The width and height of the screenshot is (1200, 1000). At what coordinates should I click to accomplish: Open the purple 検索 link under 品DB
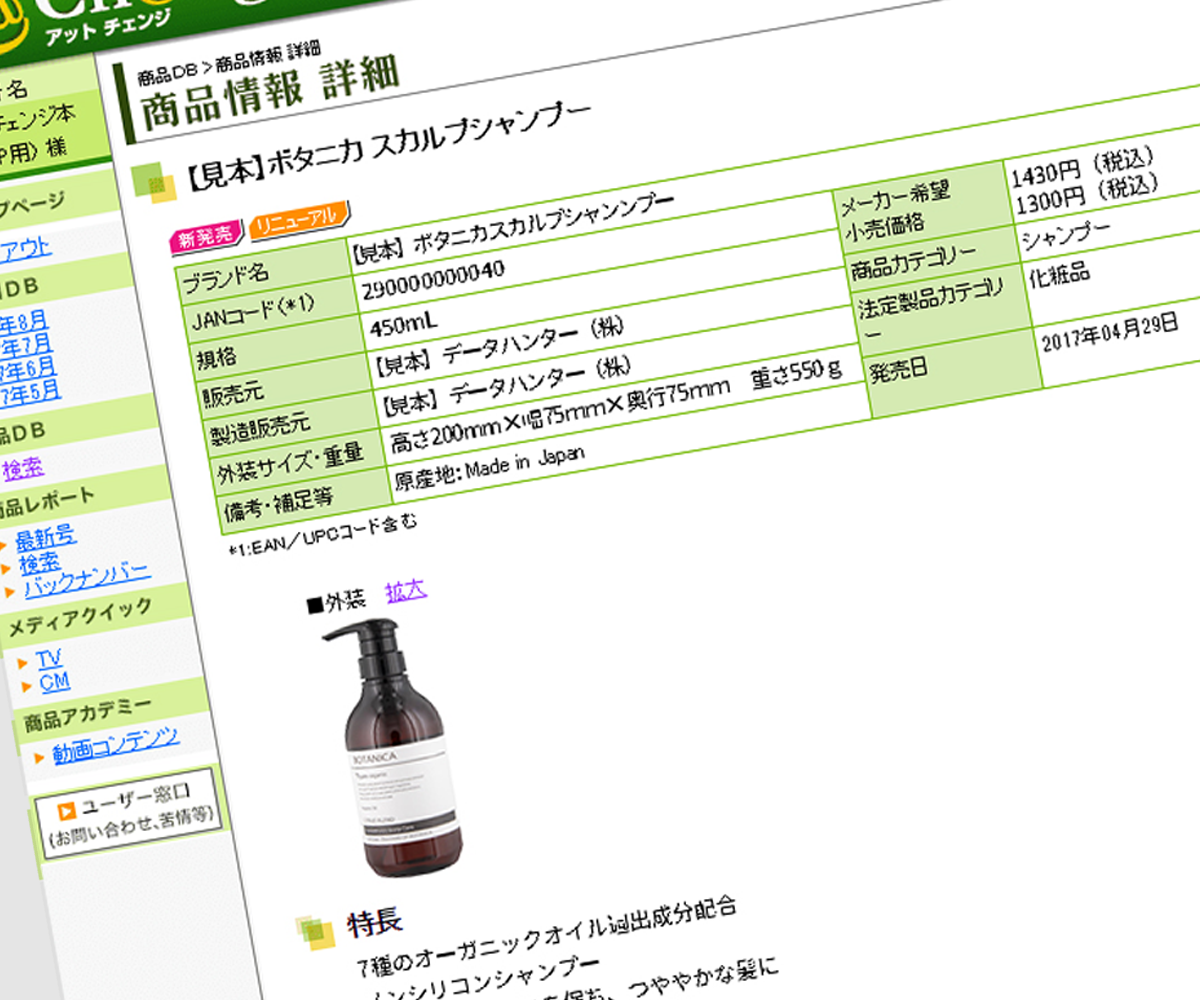(23, 468)
